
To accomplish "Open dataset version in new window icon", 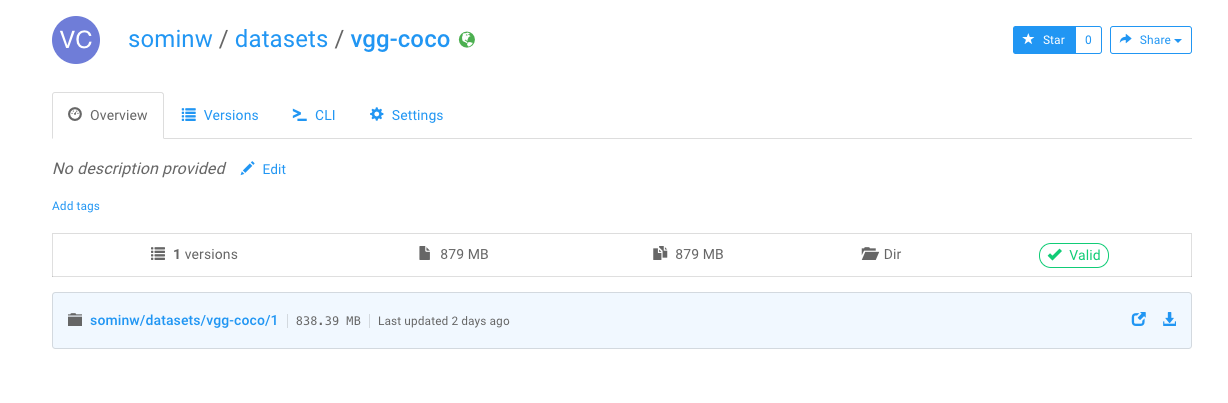I will pyautogui.click(x=1138, y=320).
